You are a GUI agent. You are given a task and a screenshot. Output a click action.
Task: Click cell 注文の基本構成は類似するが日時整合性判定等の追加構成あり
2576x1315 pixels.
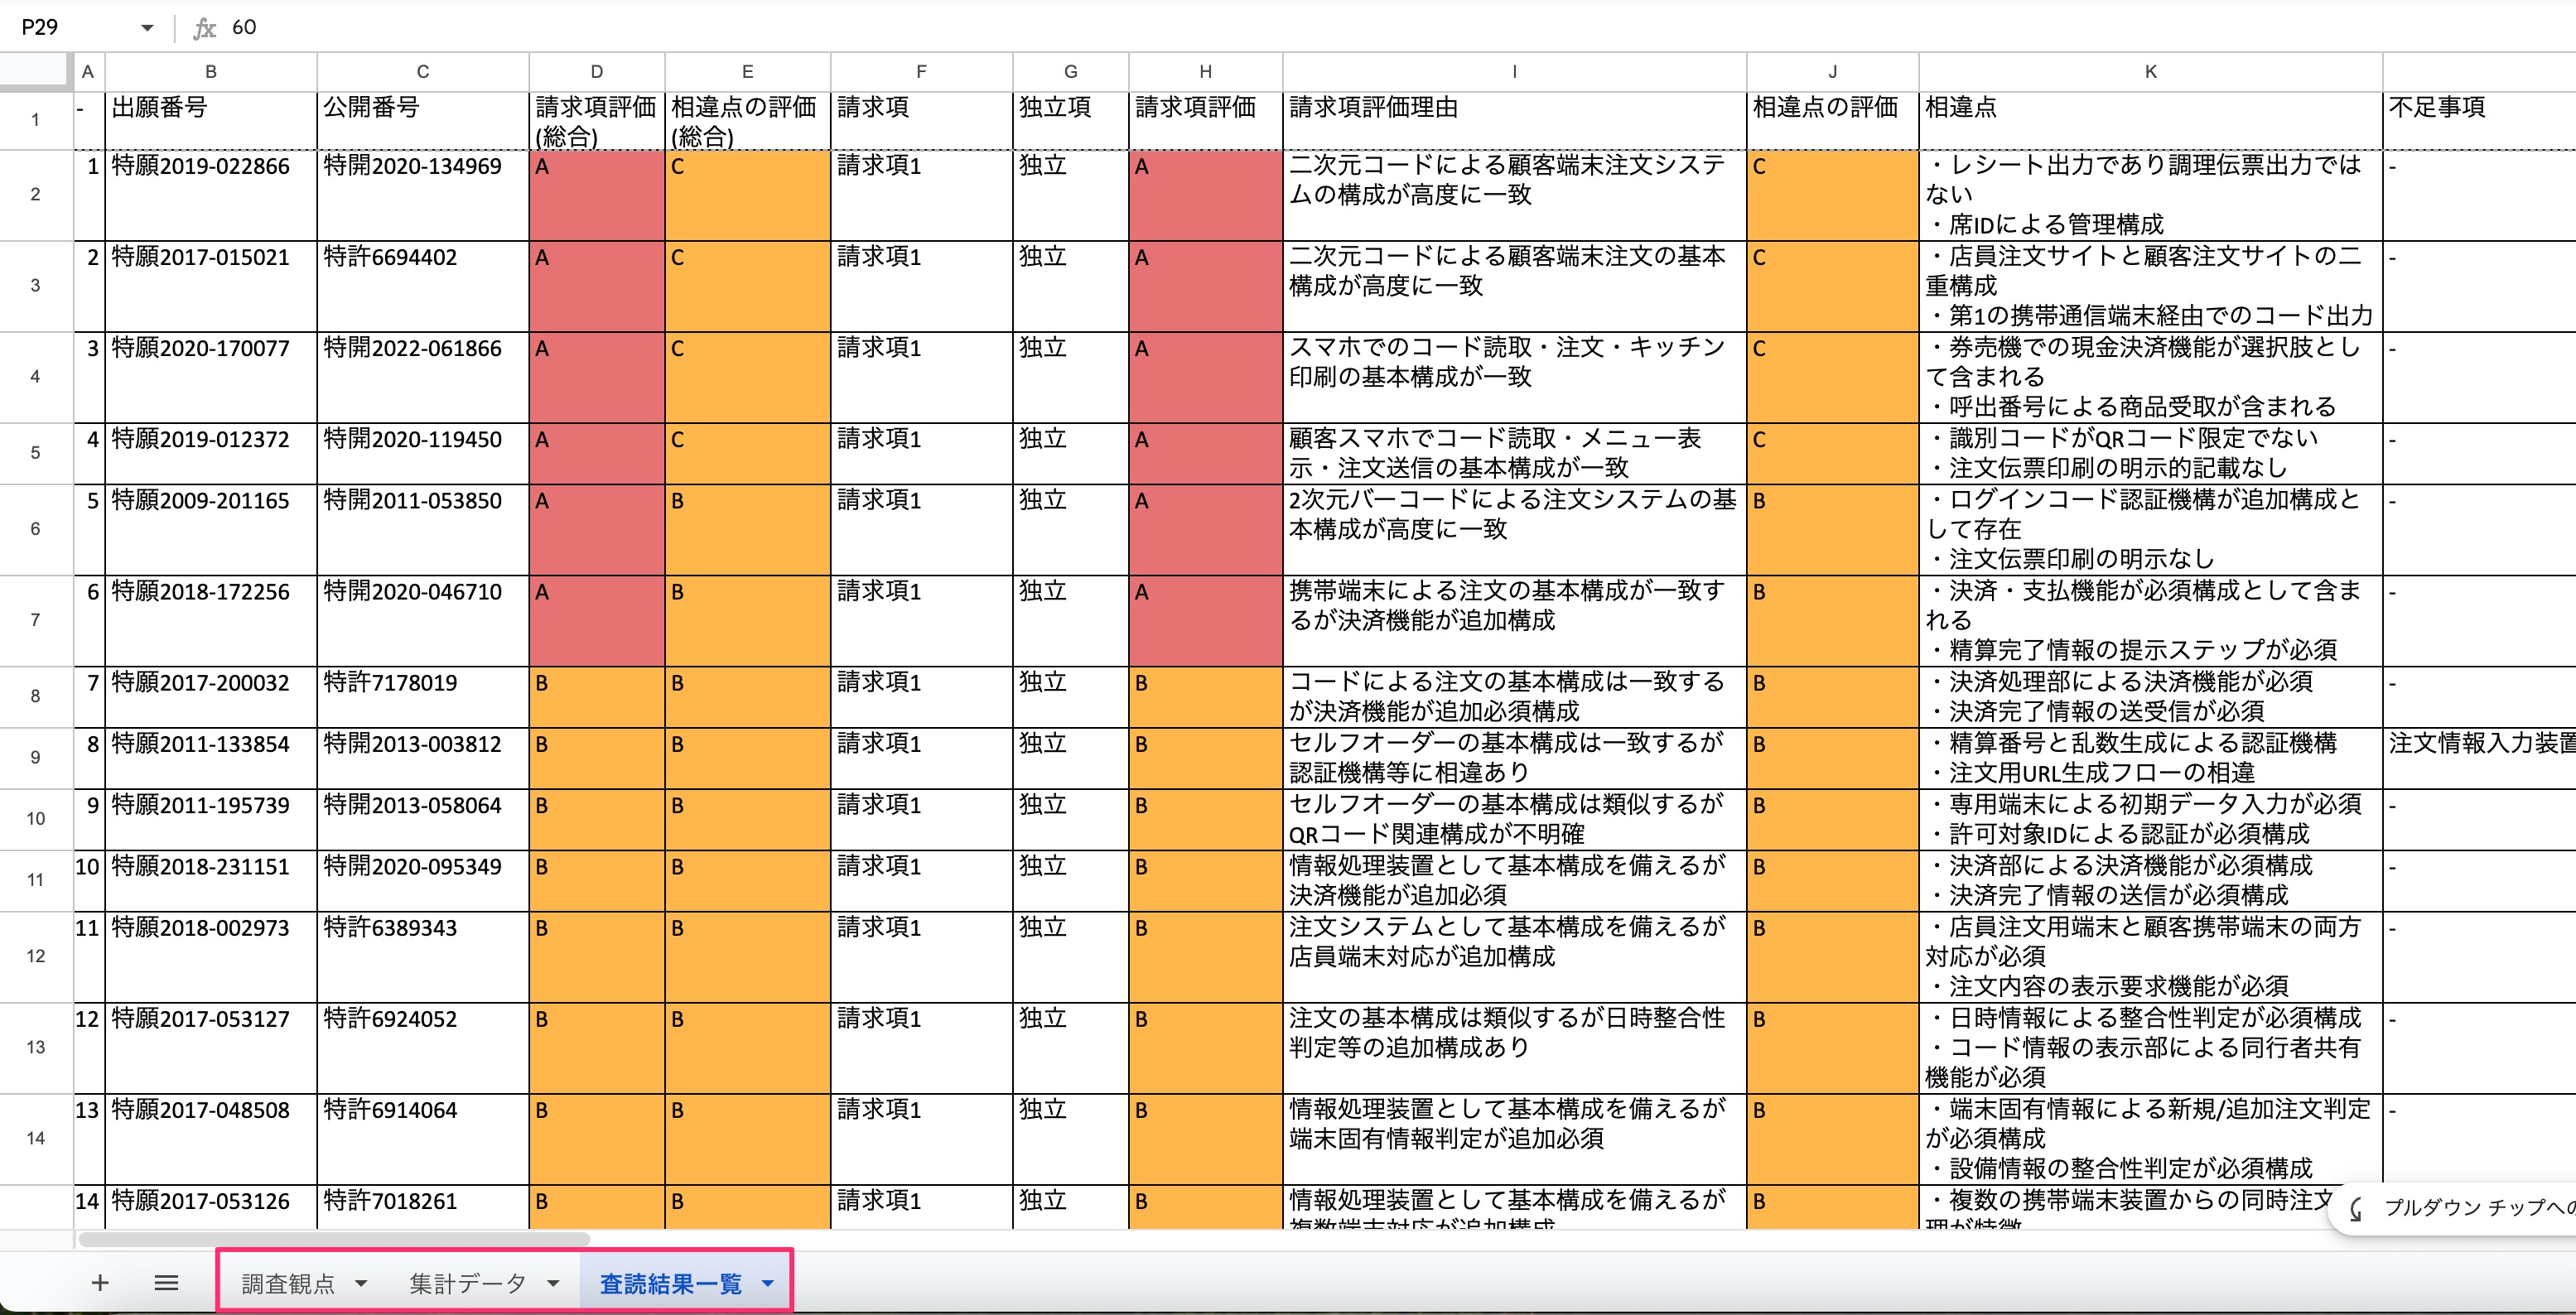point(1514,1048)
